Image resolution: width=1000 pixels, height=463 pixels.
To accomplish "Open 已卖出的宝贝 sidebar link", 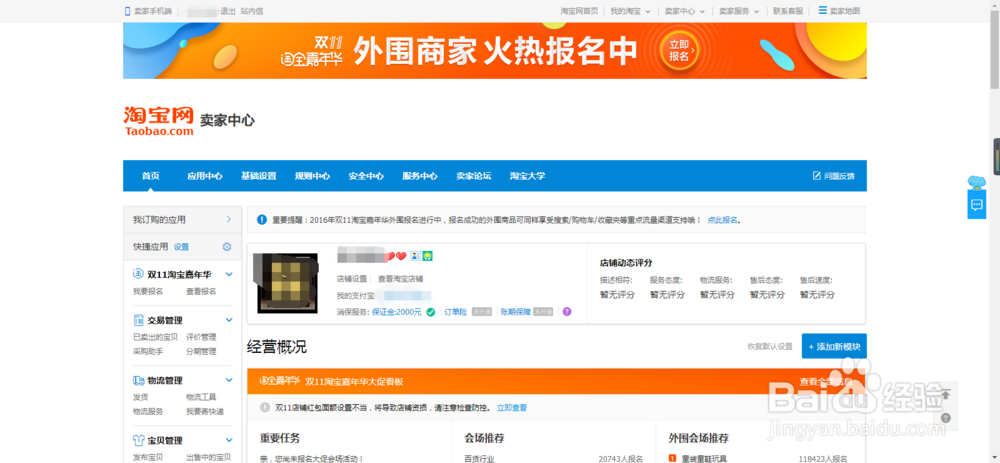I will click(155, 337).
